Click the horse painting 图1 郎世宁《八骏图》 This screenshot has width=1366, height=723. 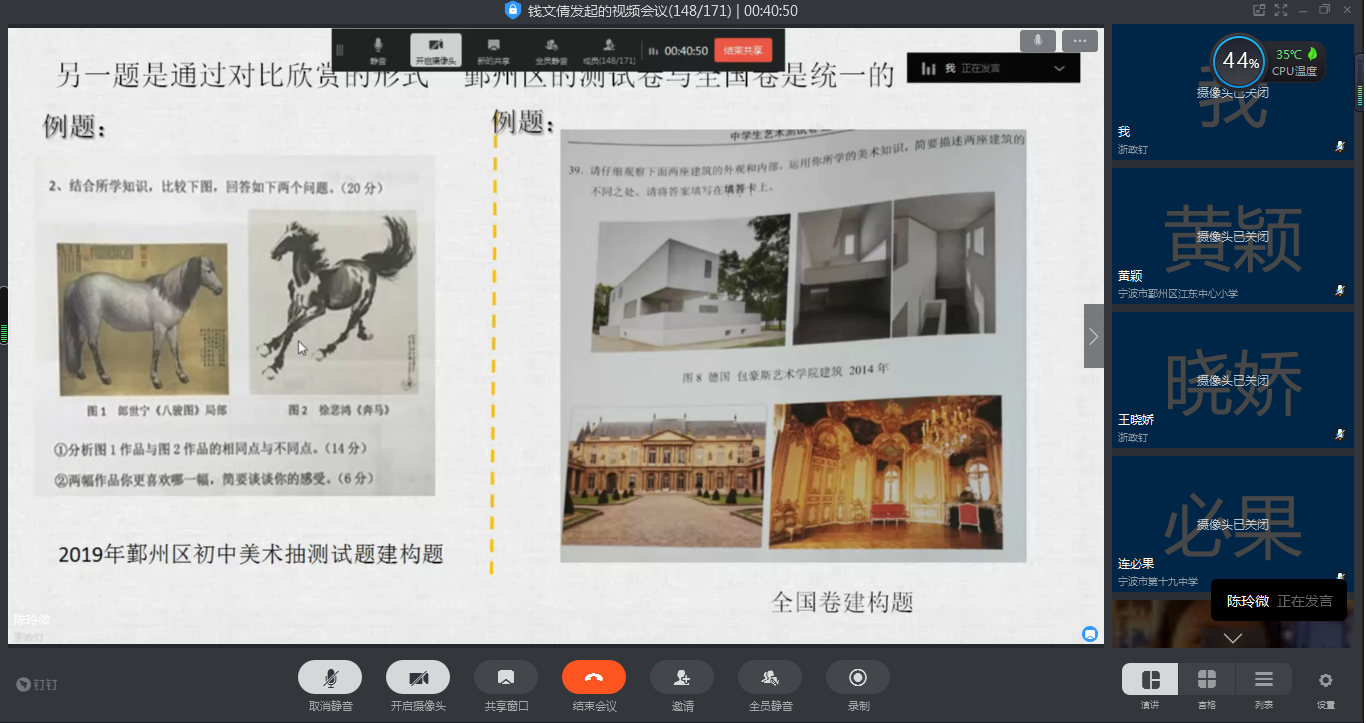[x=141, y=320]
